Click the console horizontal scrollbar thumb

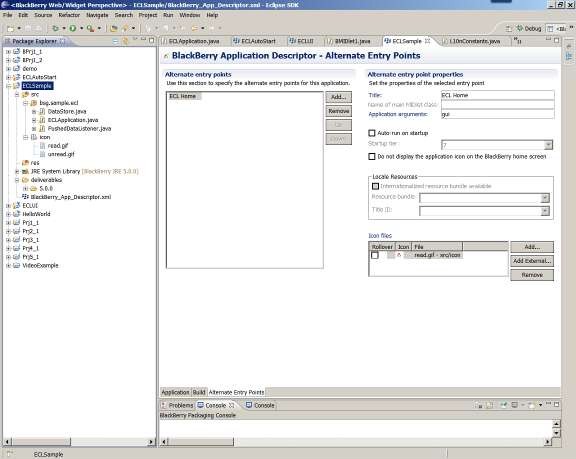tap(201, 442)
